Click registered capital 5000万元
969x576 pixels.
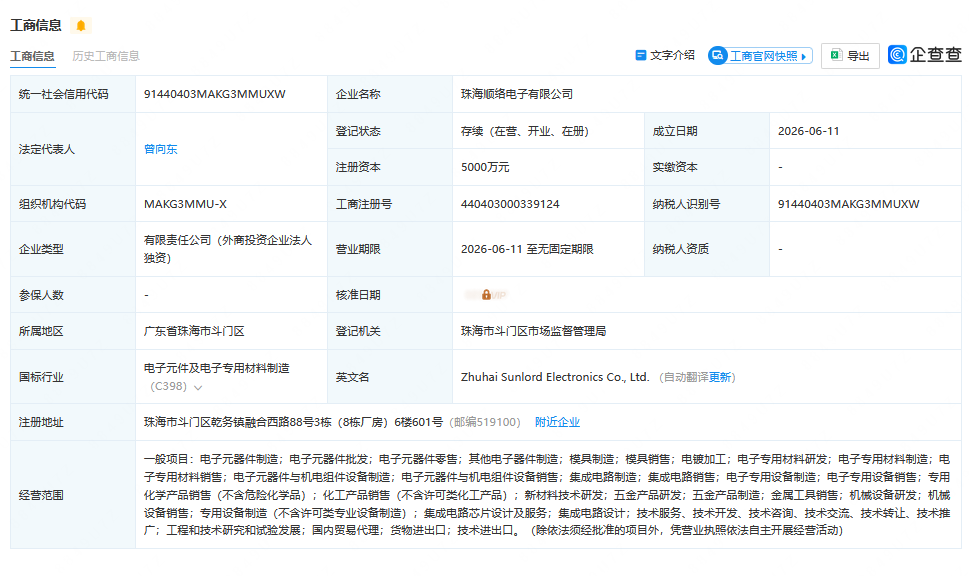(485, 167)
